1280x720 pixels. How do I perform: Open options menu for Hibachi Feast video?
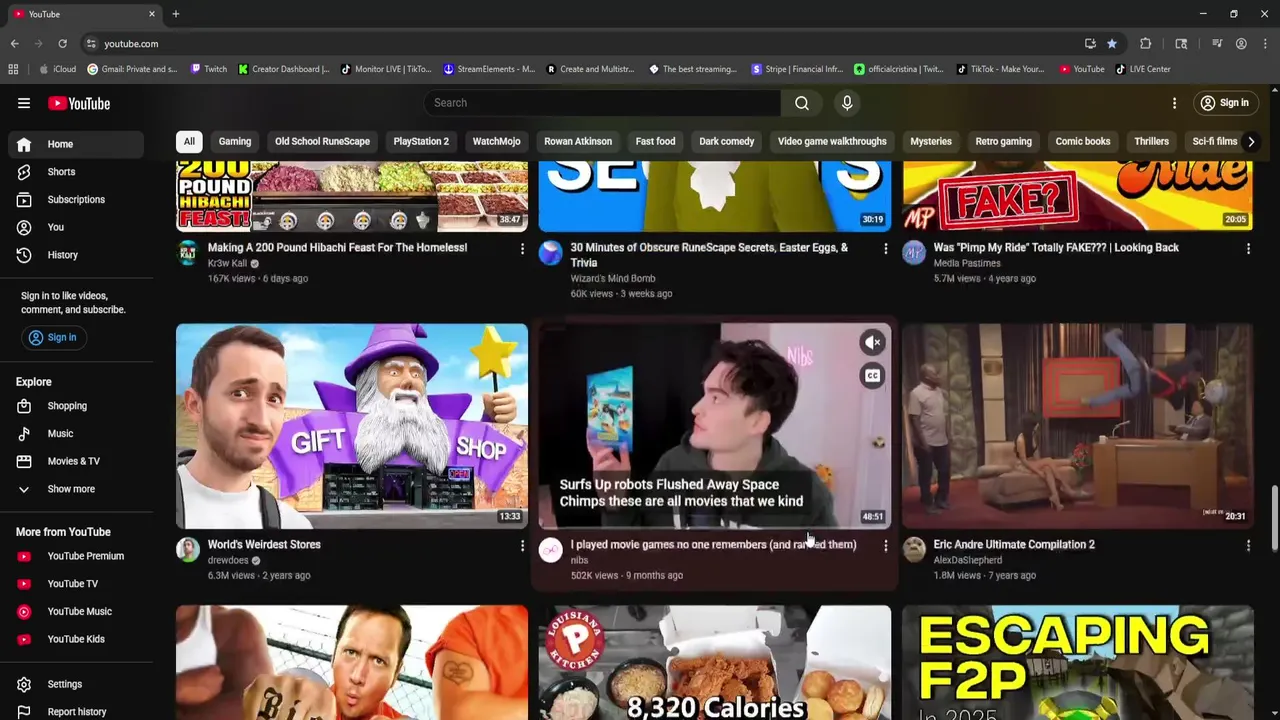pos(522,248)
